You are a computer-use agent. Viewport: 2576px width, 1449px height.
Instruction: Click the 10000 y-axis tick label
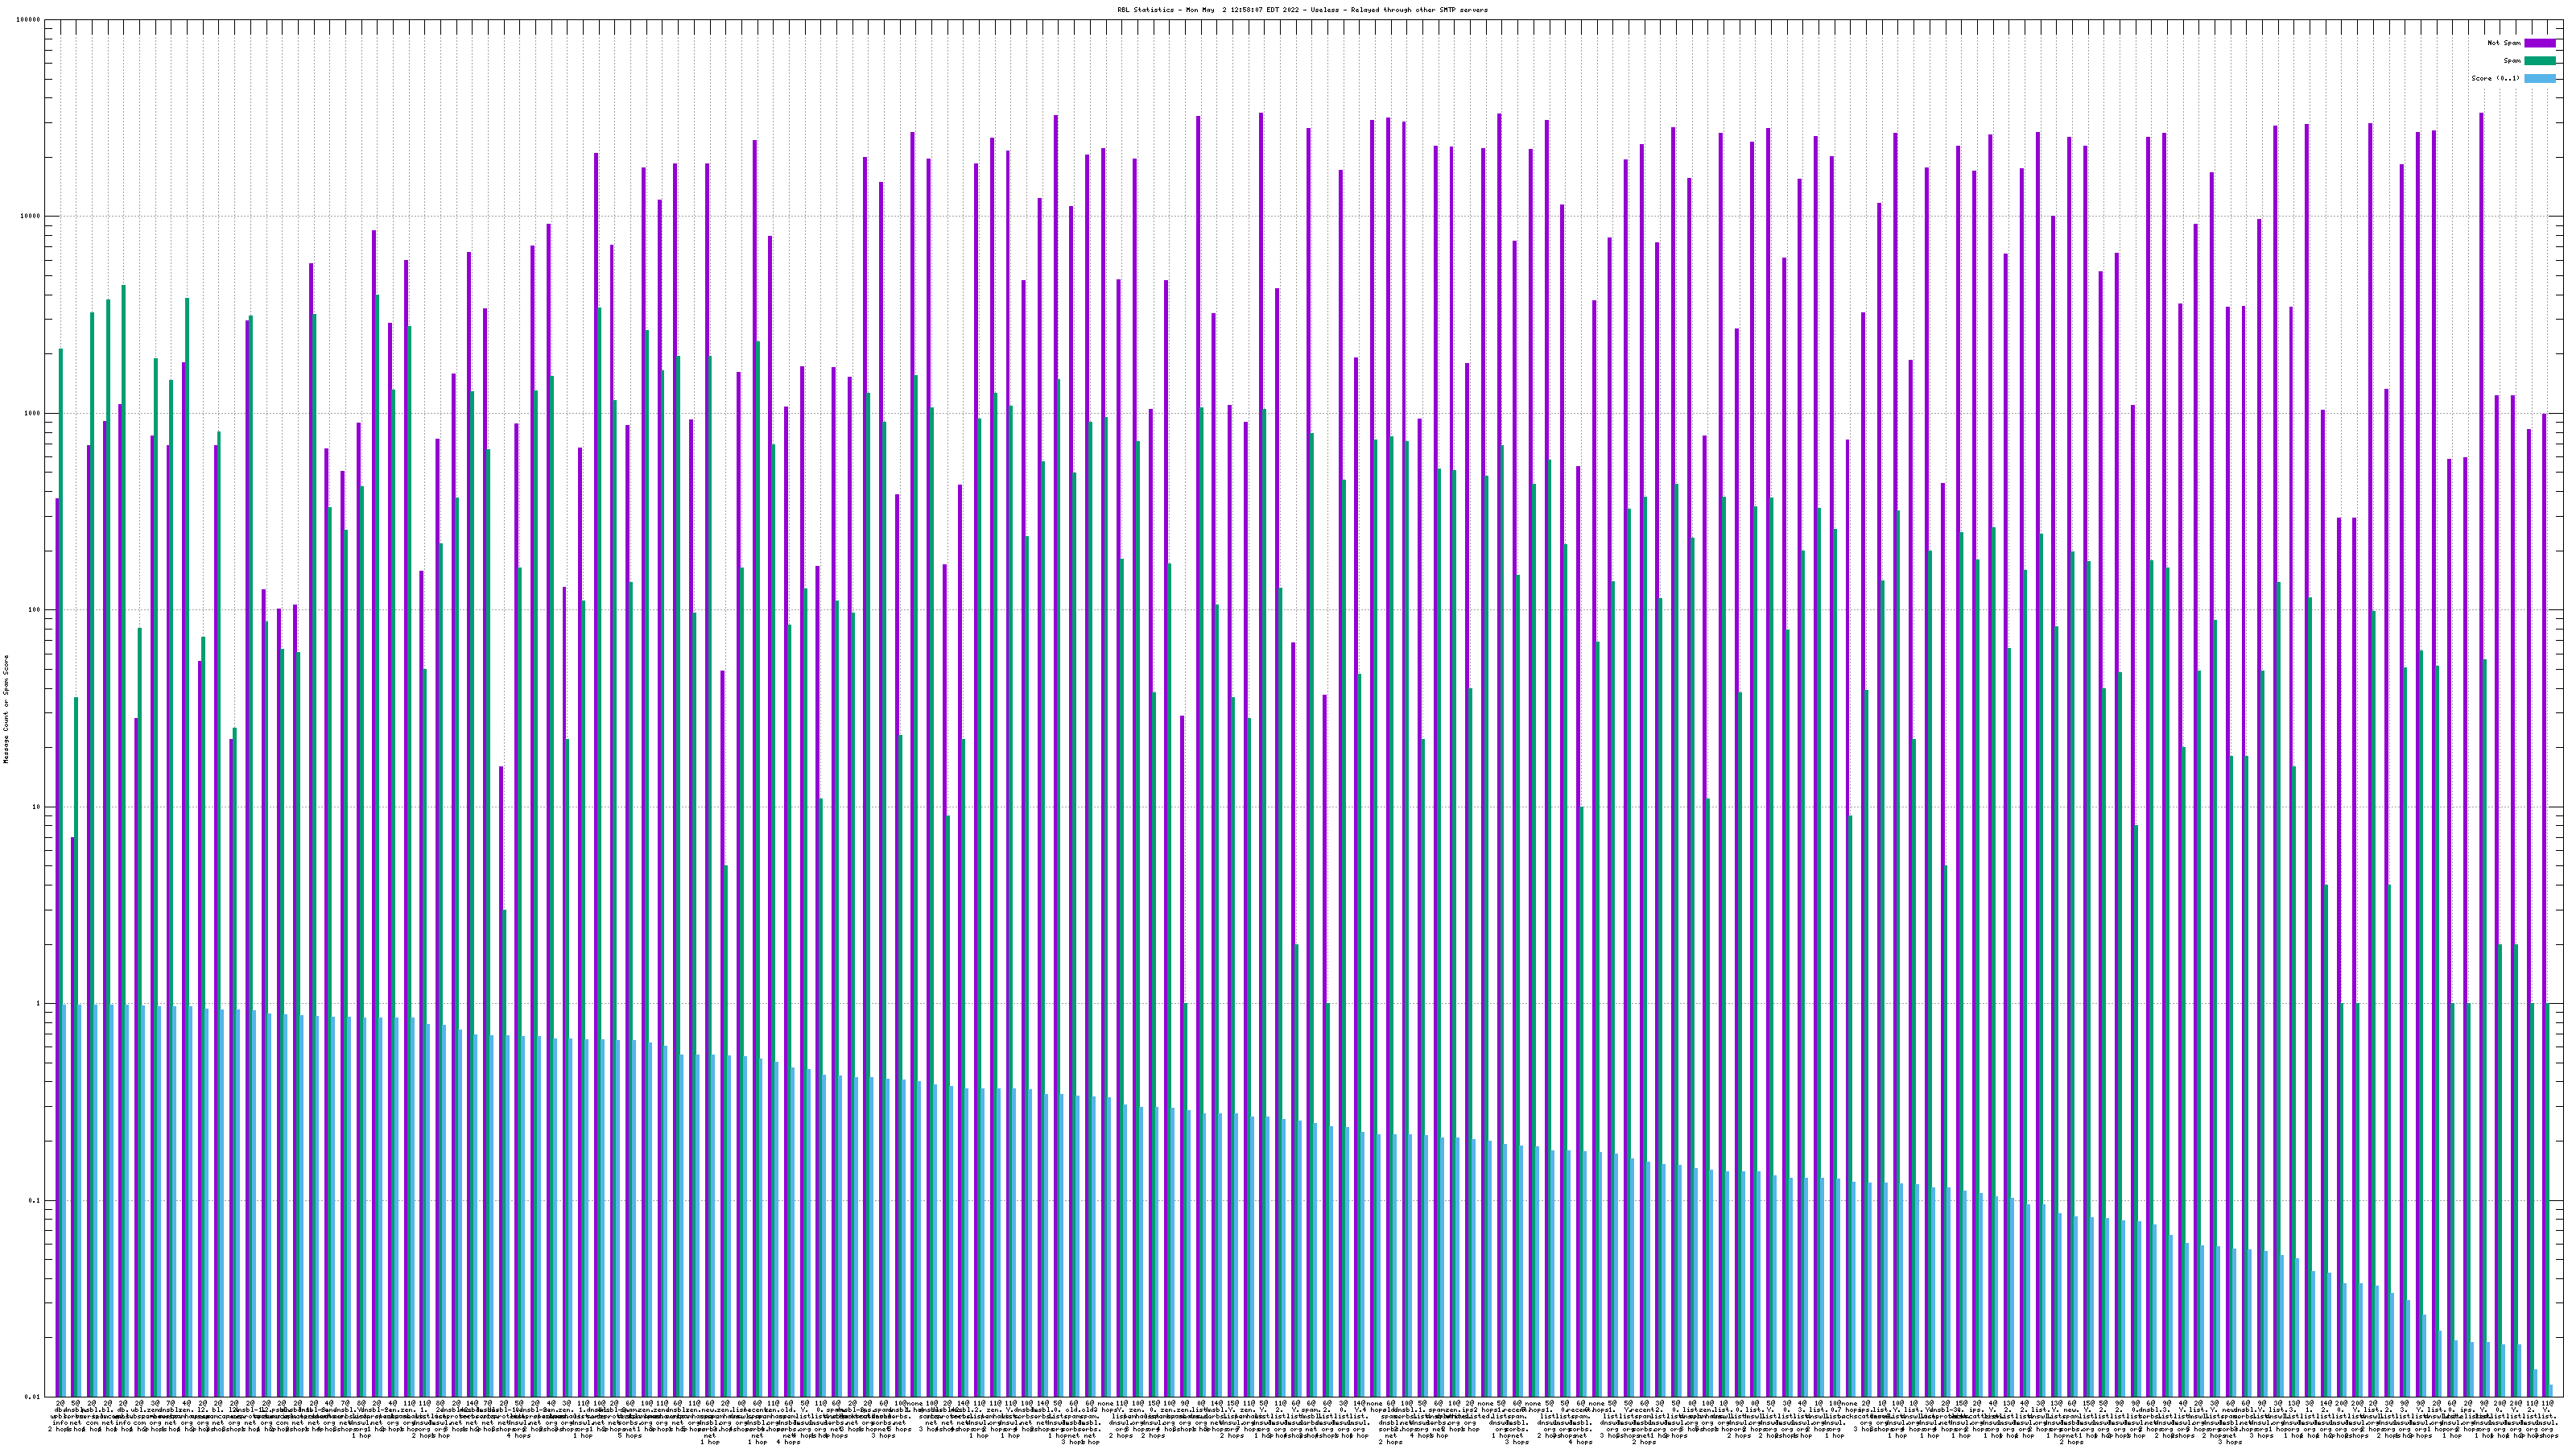(x=32, y=217)
